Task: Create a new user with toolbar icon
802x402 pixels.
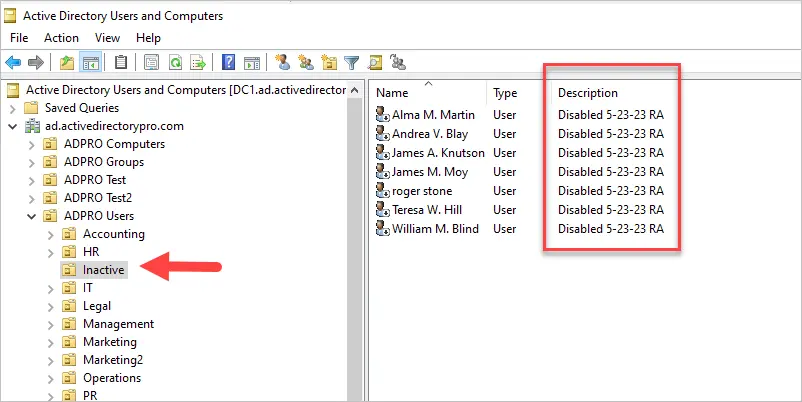Action: point(282,62)
